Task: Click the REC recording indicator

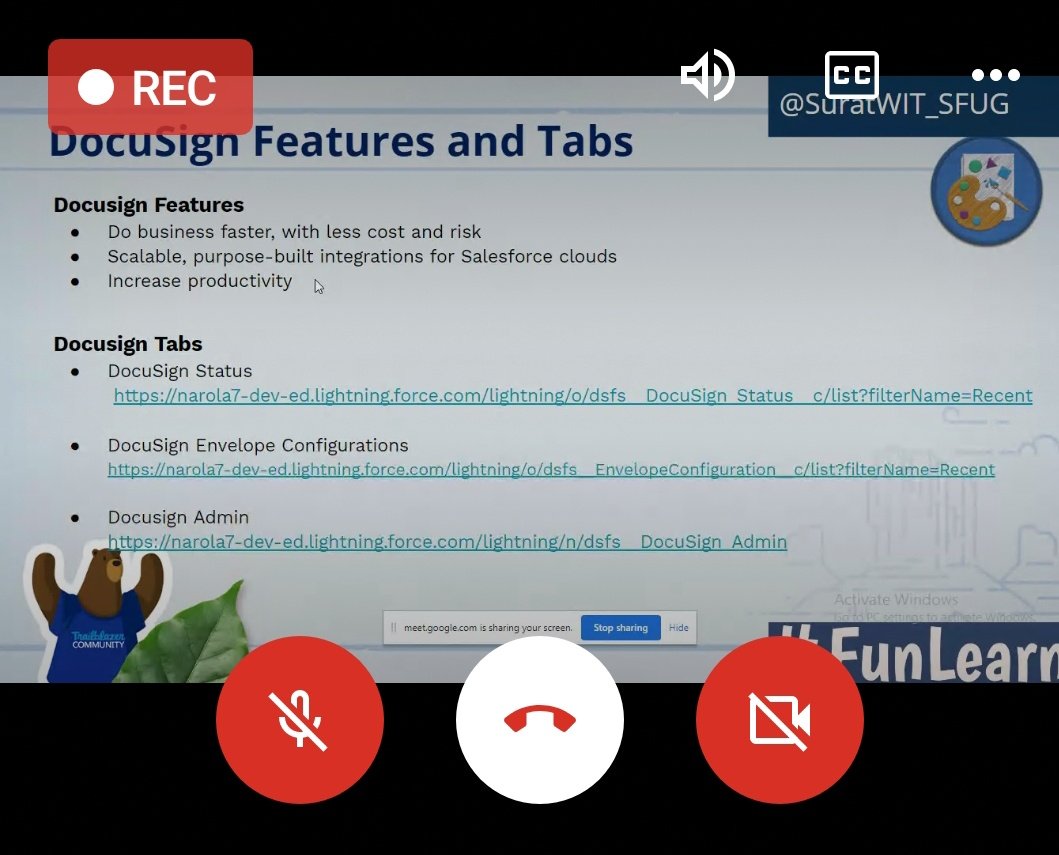Action: [x=150, y=87]
